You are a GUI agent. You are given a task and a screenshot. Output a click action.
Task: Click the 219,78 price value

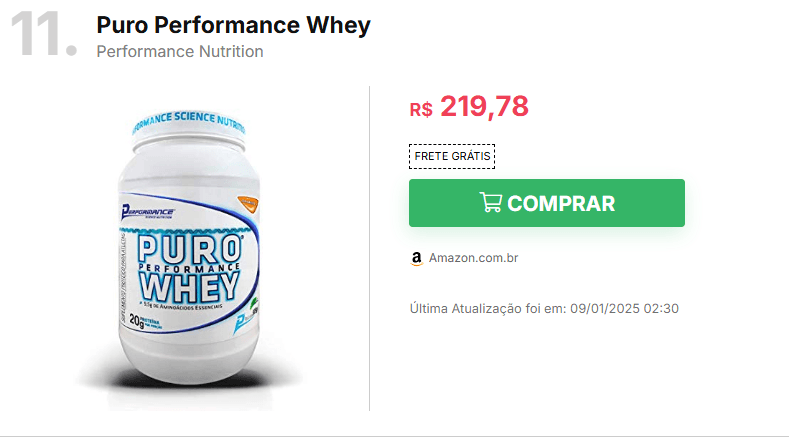[x=484, y=106]
